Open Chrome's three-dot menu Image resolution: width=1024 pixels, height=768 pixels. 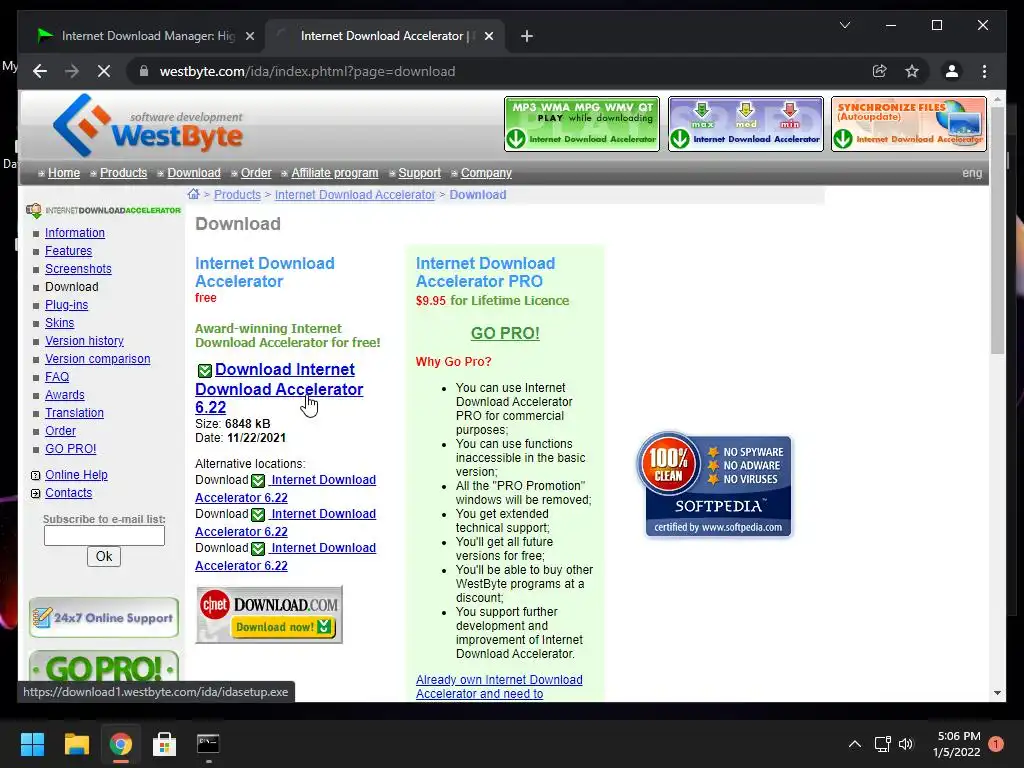984,71
